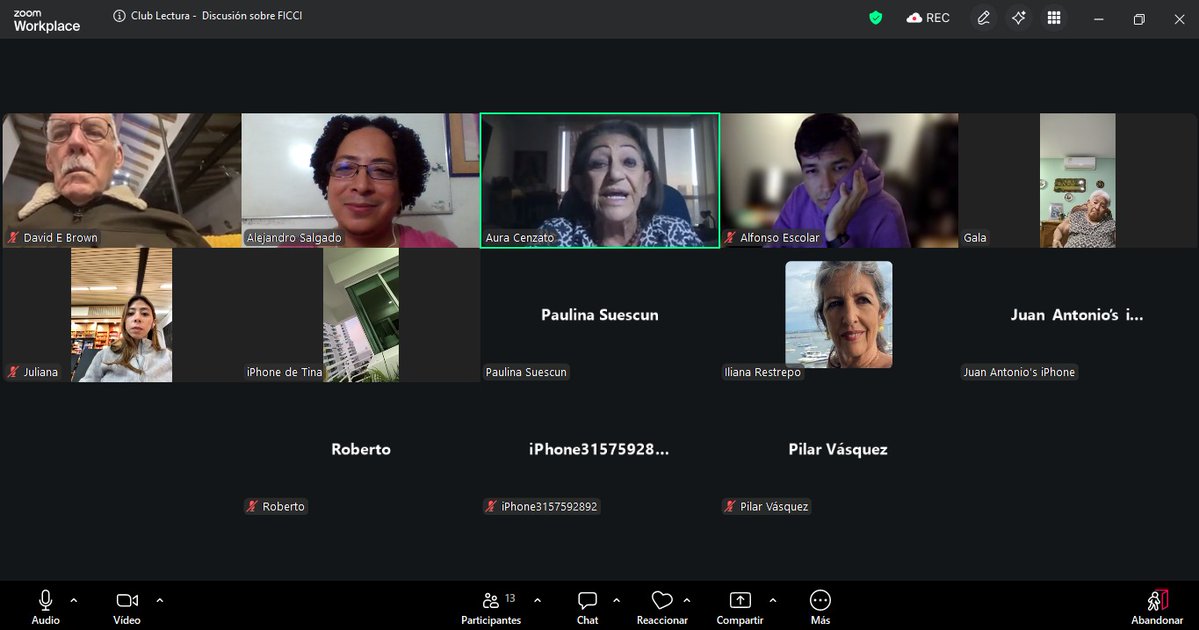The image size is (1199, 630).
Task: Click the meeting title Club Lectura
Action: [216, 16]
